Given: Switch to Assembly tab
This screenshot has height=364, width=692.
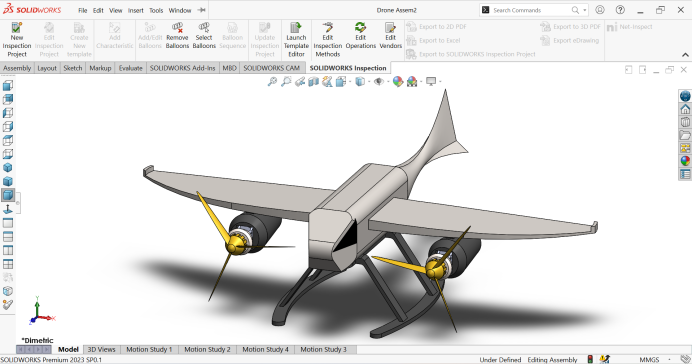Looking at the screenshot, I should 17,68.
